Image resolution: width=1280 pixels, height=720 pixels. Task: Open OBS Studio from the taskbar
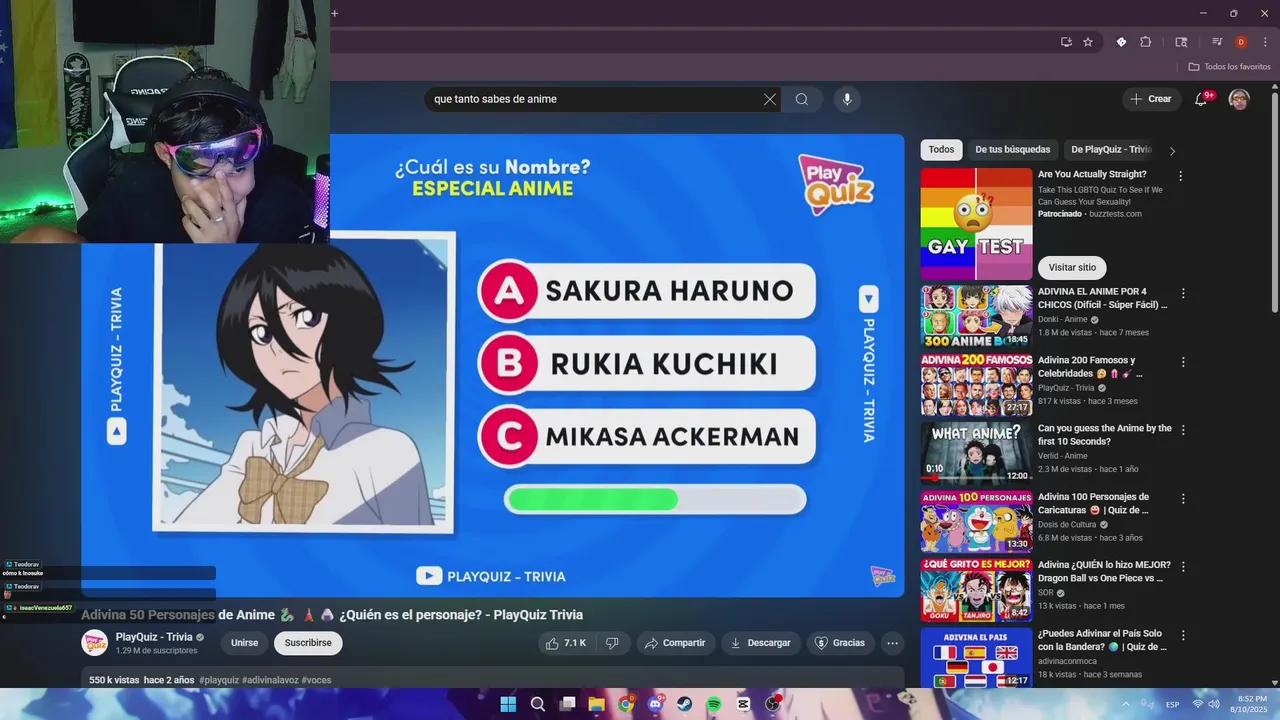772,704
